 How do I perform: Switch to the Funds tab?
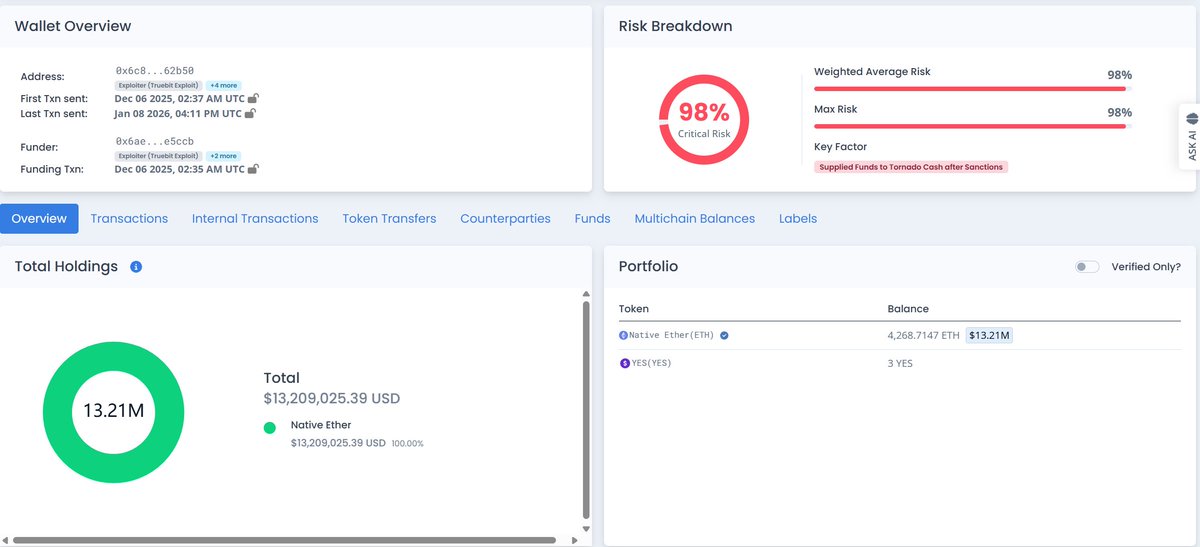(592, 218)
